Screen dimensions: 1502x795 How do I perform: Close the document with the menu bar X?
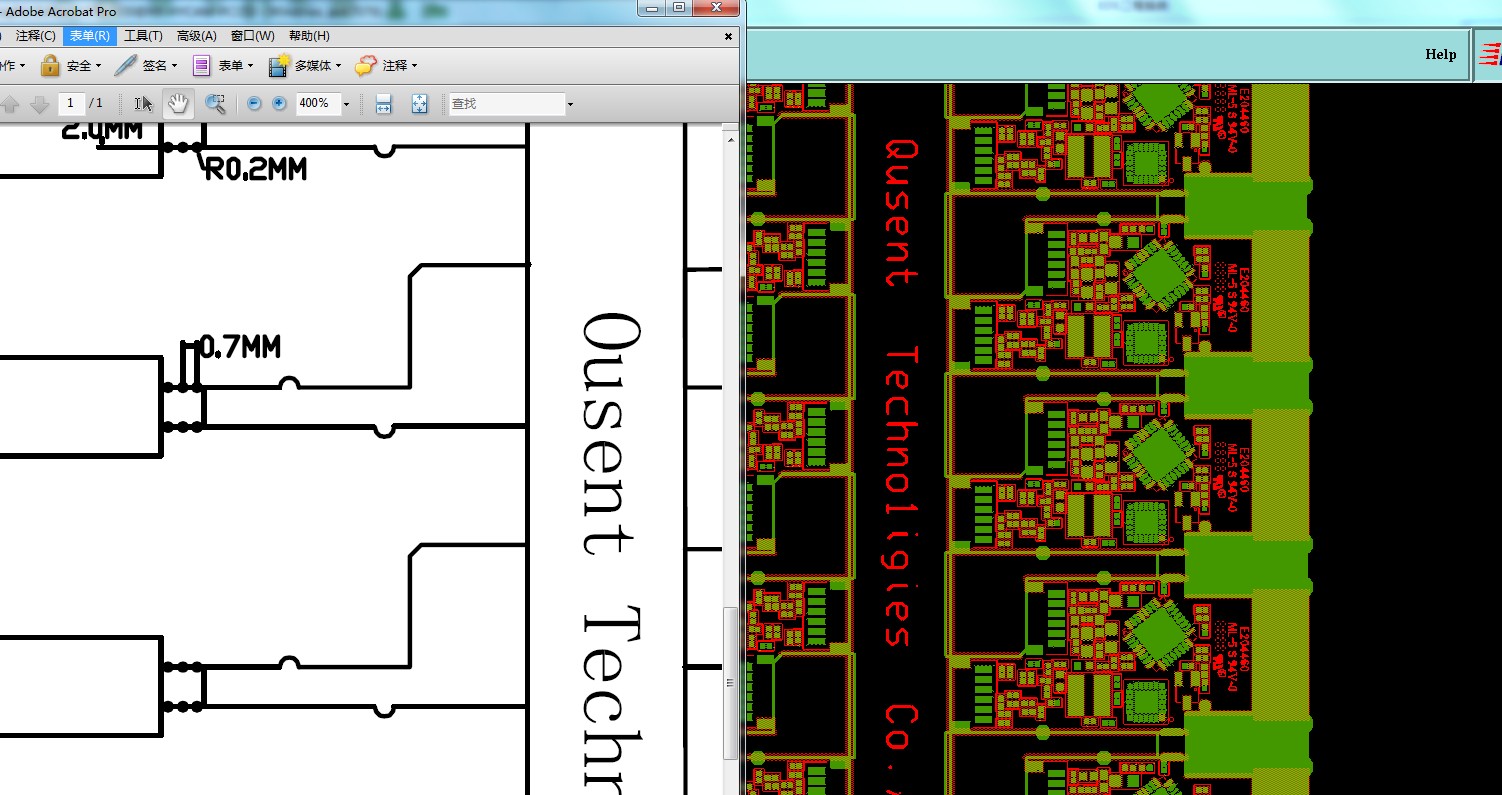point(728,37)
